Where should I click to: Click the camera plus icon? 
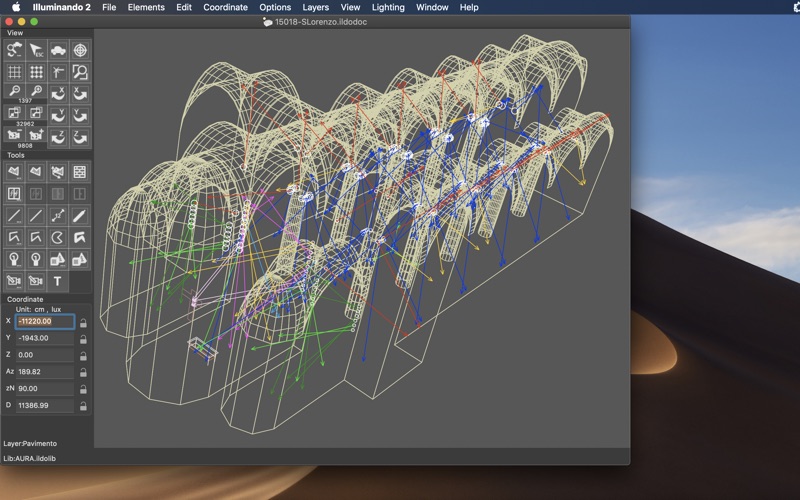pos(36,135)
